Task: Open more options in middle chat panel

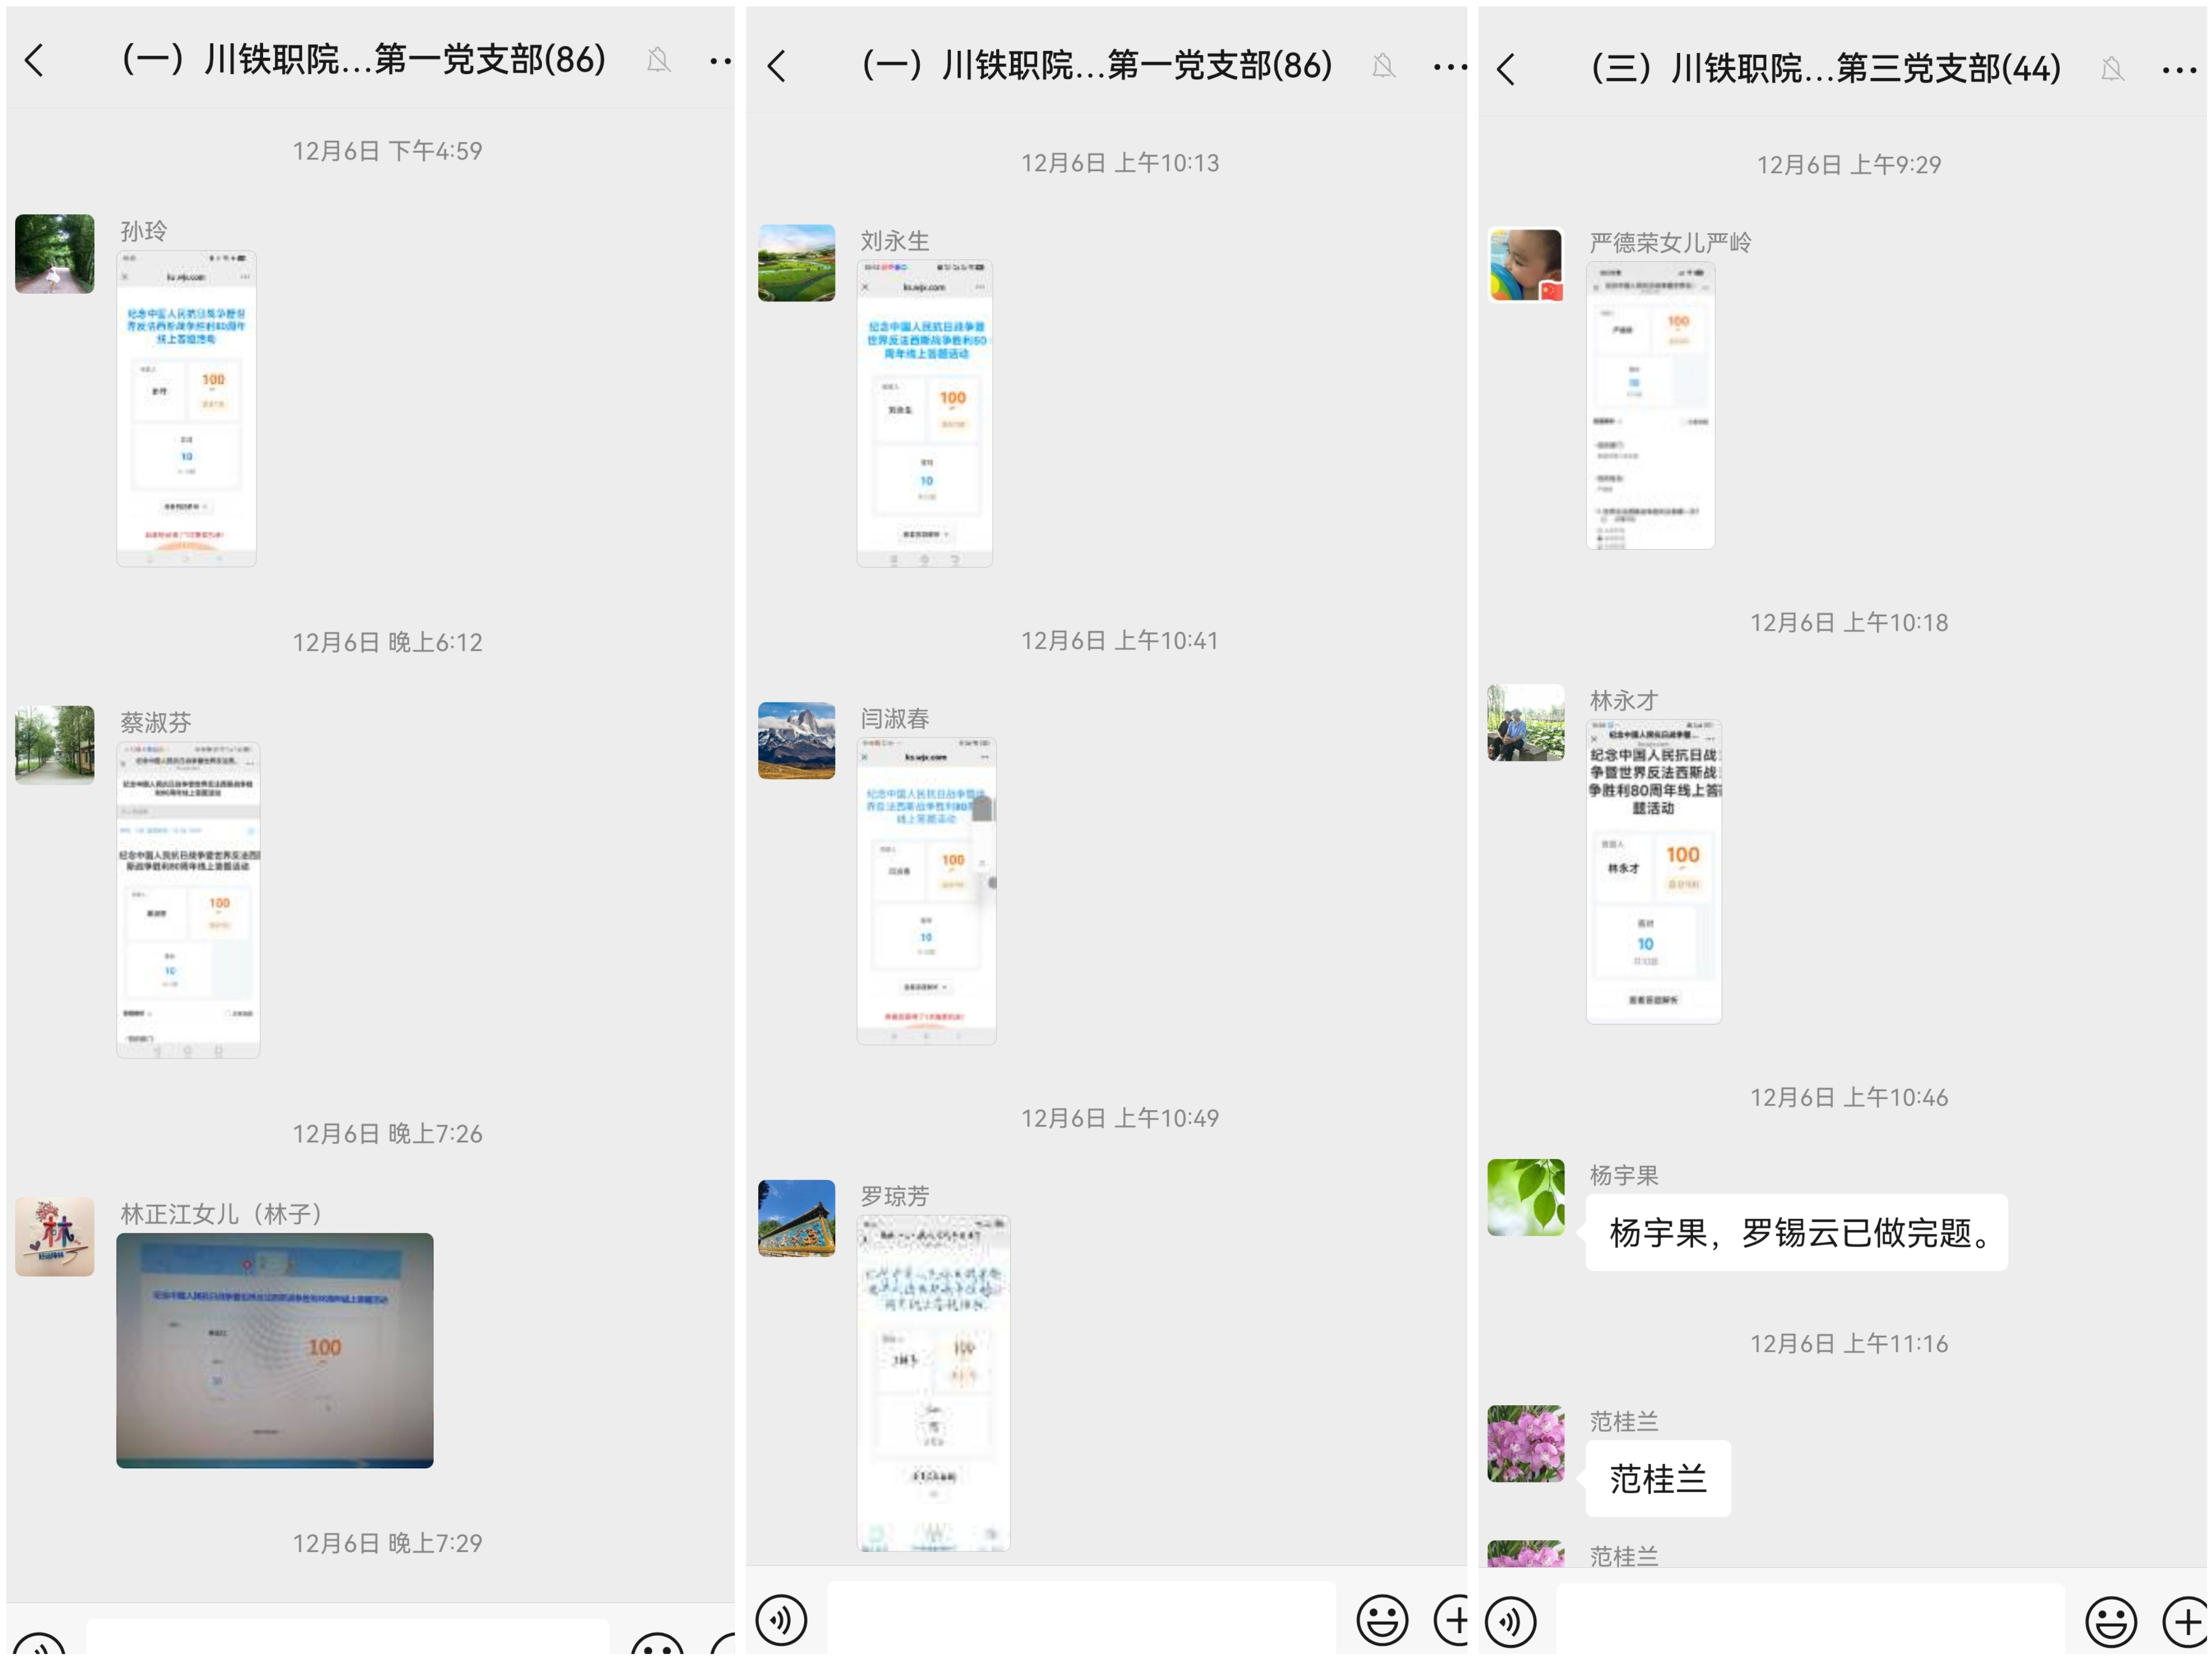Action: (1449, 67)
